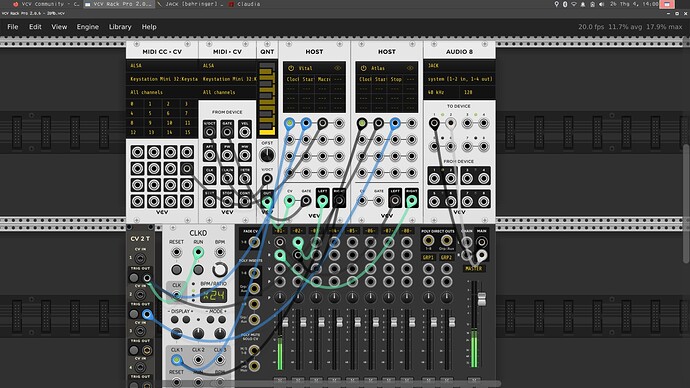Viewport: 690px width, 388px height.
Task: Click mixer channel label -05-
Action: click(x=352, y=231)
